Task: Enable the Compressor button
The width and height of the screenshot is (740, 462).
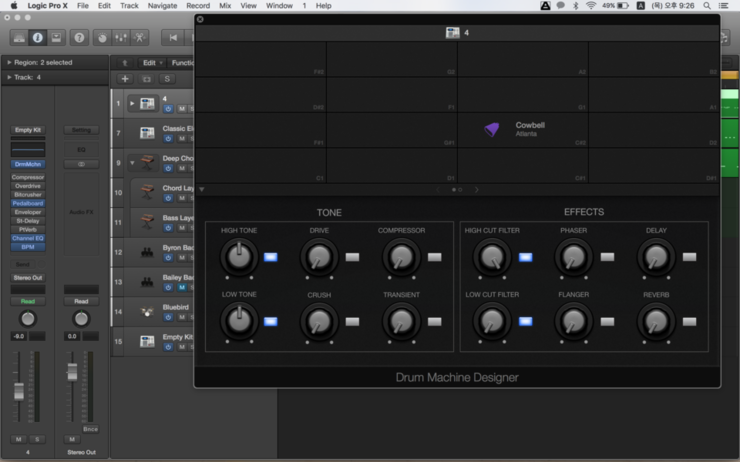Action: [x=435, y=257]
